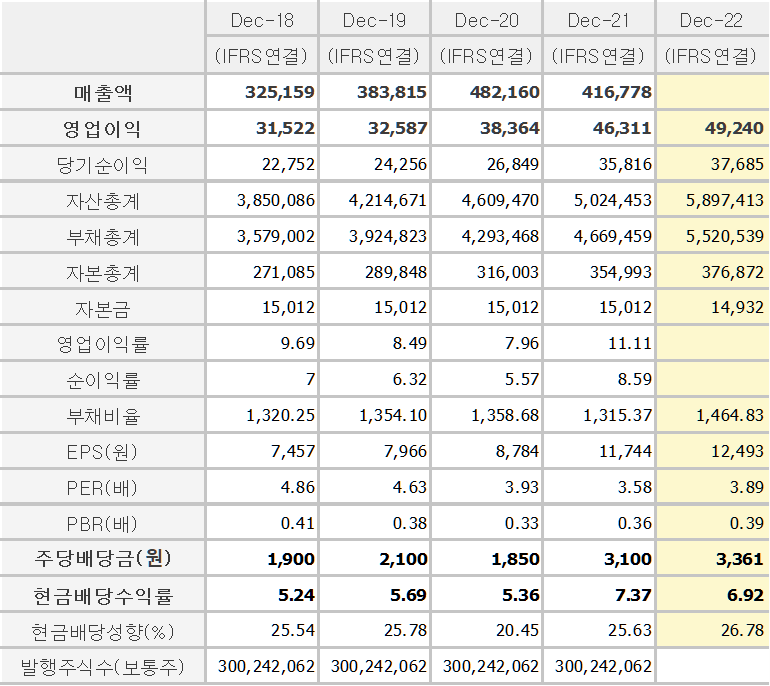Click the 발행주식수(보통주) row label
The height and width of the screenshot is (686, 770).
coord(103,667)
